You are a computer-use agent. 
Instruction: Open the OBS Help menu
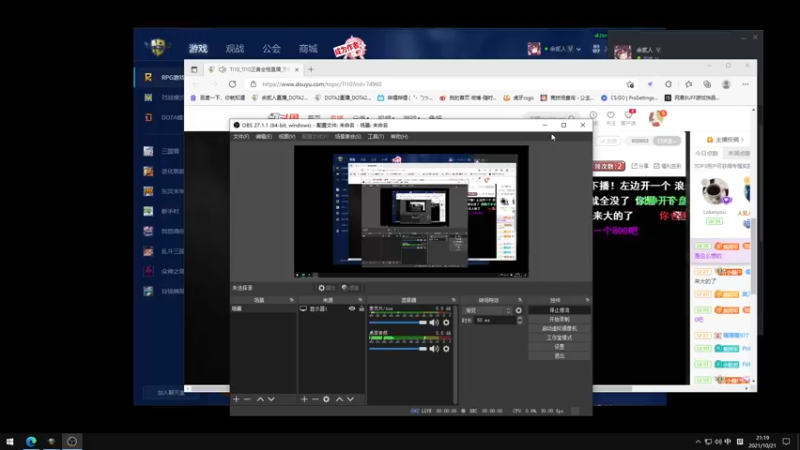[x=399, y=137]
